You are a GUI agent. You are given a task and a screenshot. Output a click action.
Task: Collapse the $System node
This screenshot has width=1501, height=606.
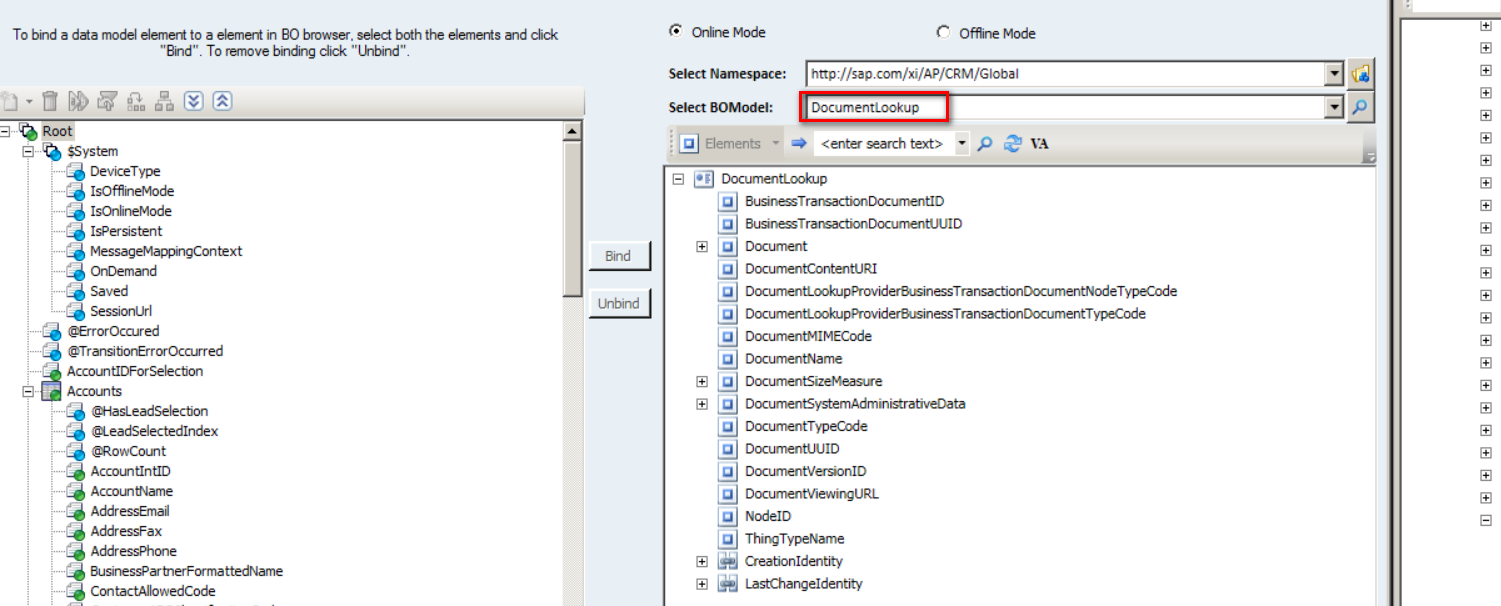point(28,151)
